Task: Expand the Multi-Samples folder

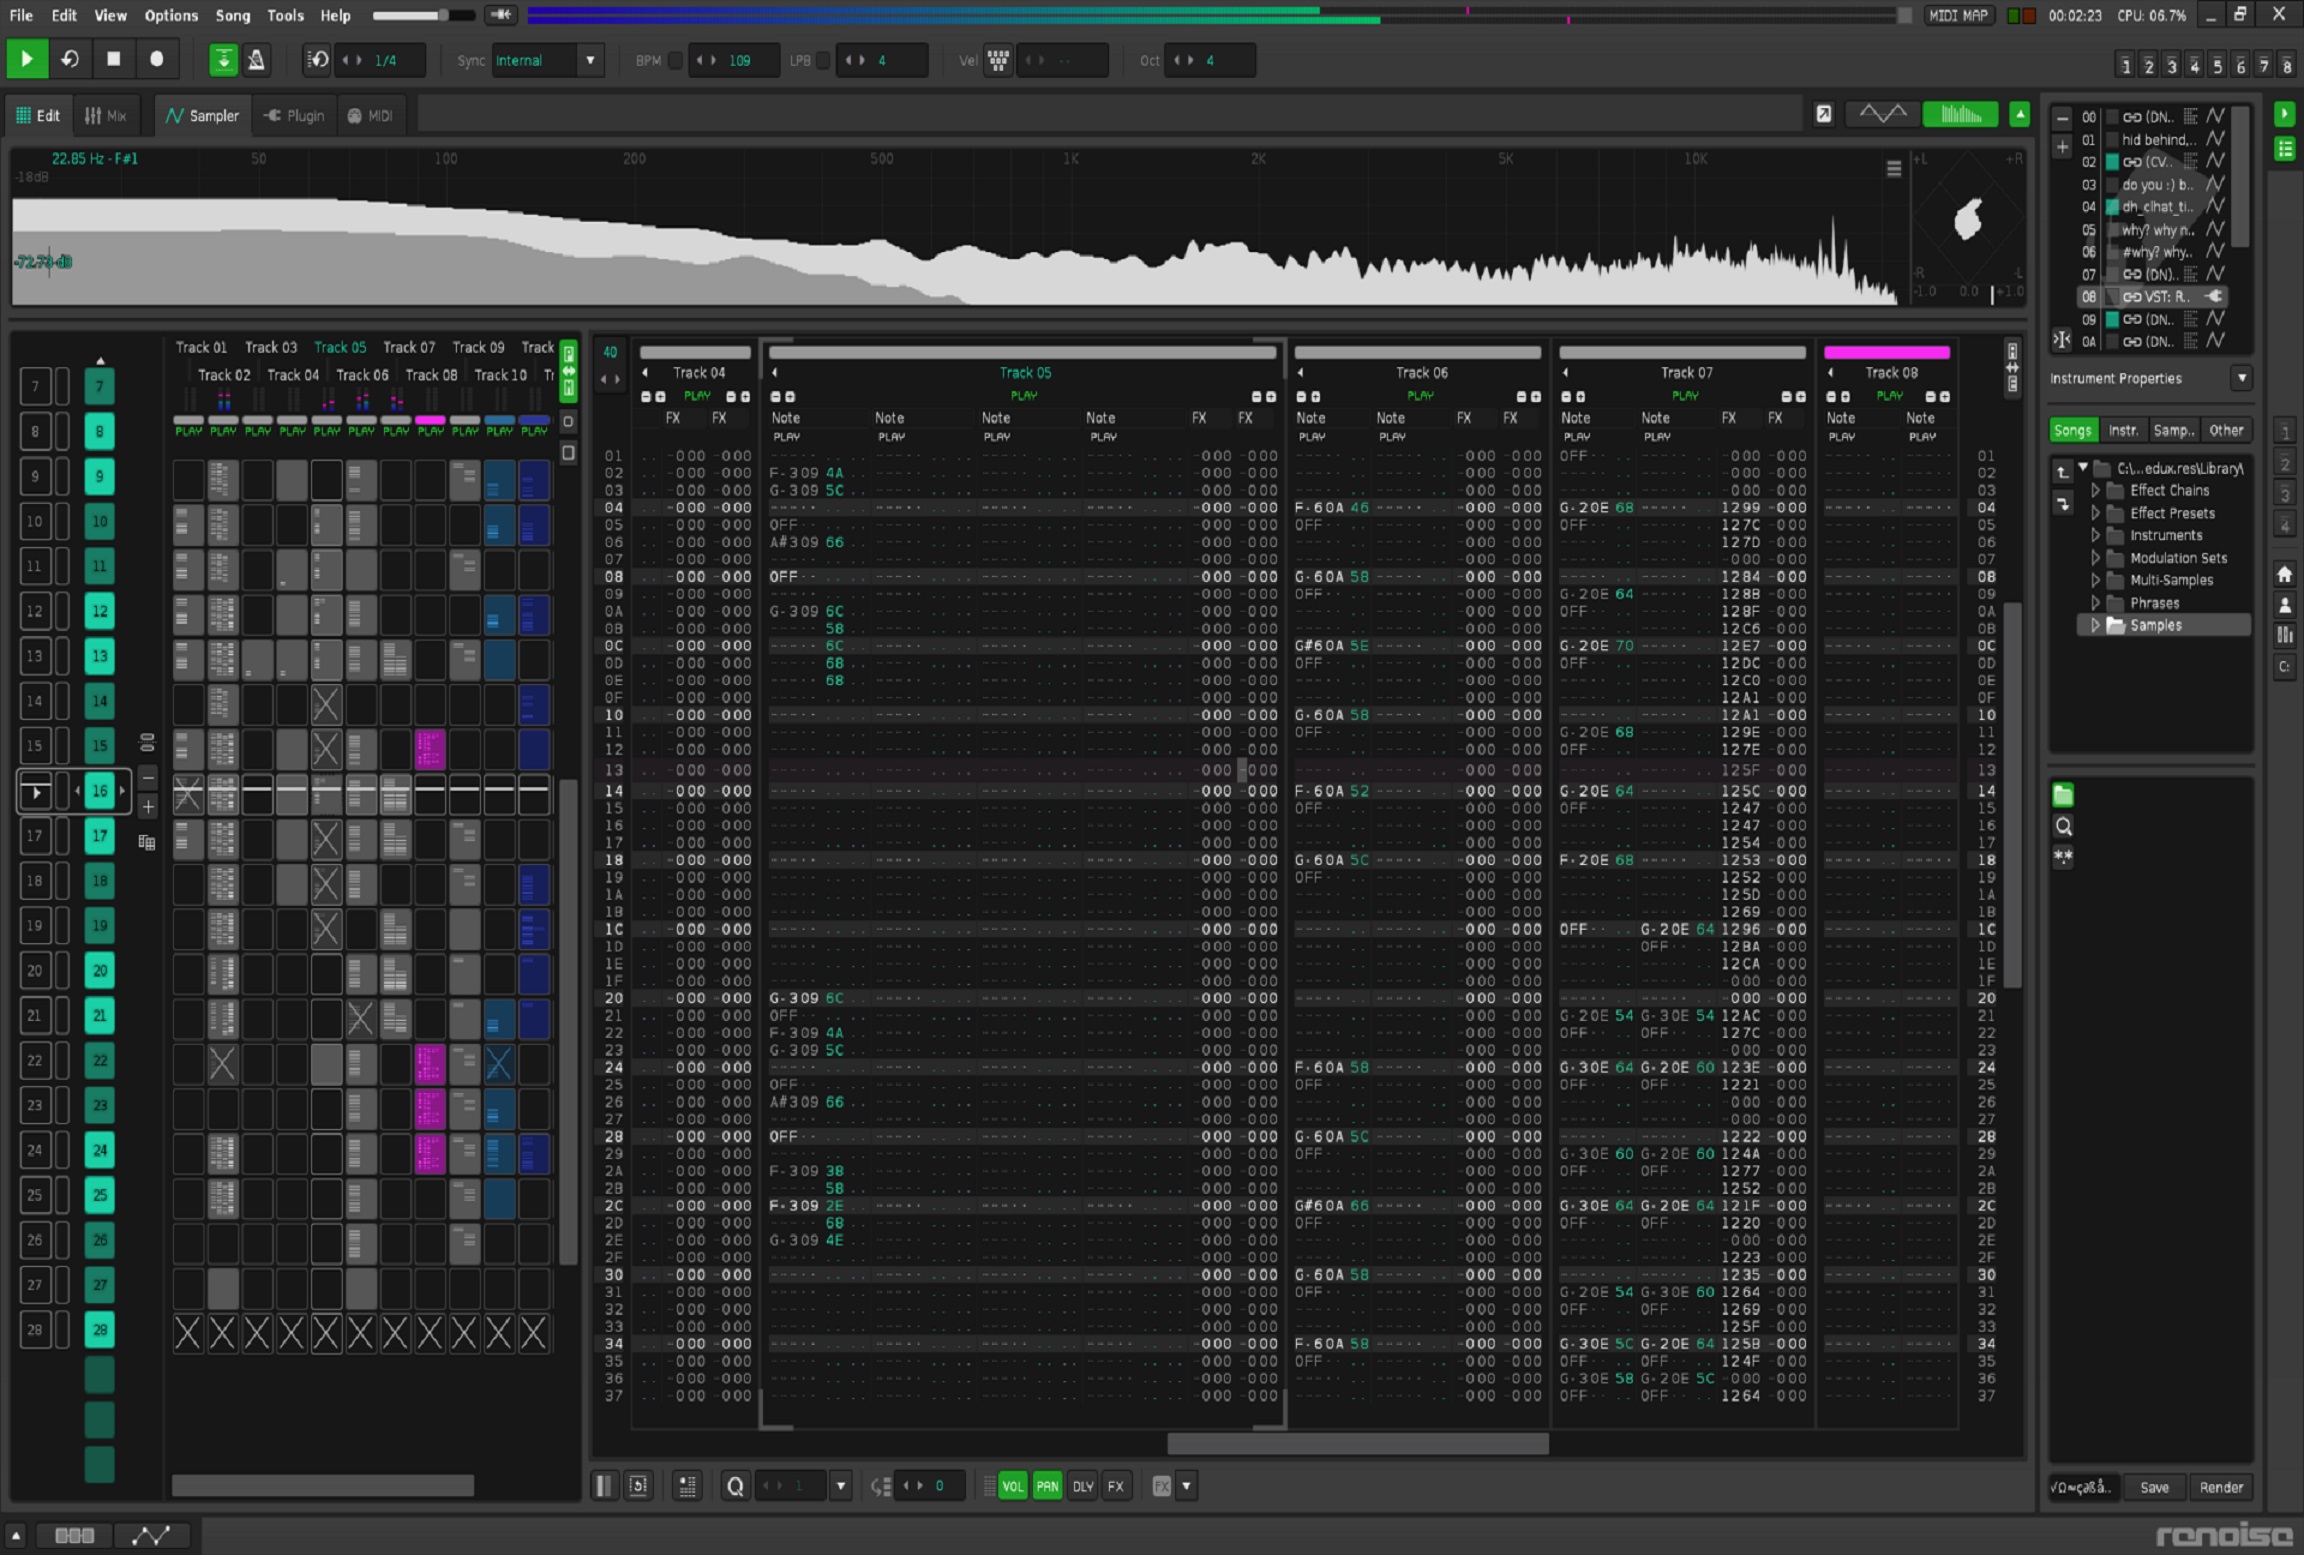Action: click(x=2096, y=580)
